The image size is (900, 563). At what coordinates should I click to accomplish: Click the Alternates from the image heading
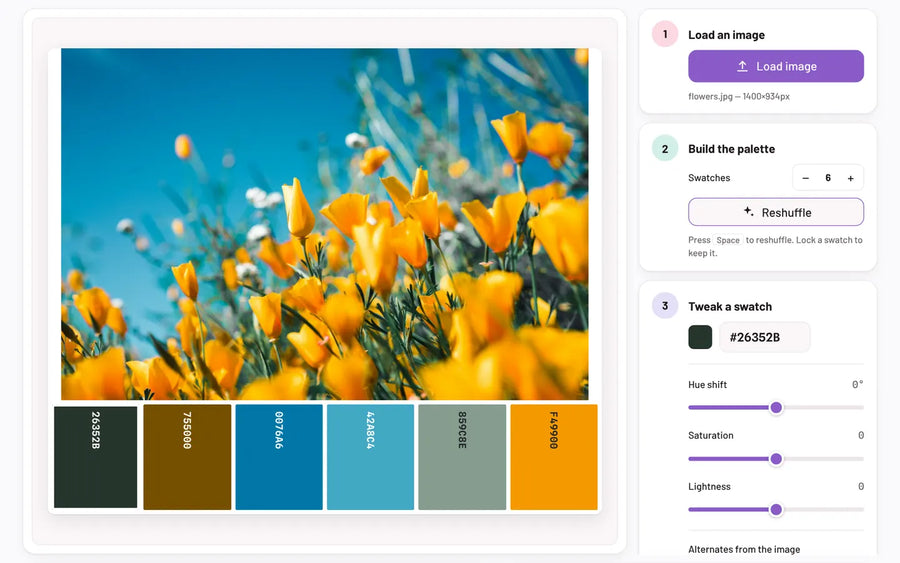[744, 549]
